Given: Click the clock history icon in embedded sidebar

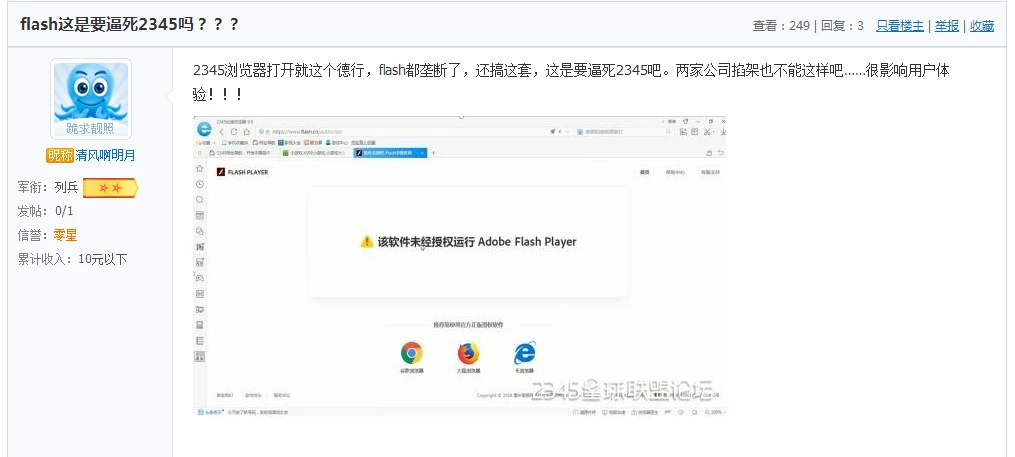Looking at the screenshot, I should 200,184.
